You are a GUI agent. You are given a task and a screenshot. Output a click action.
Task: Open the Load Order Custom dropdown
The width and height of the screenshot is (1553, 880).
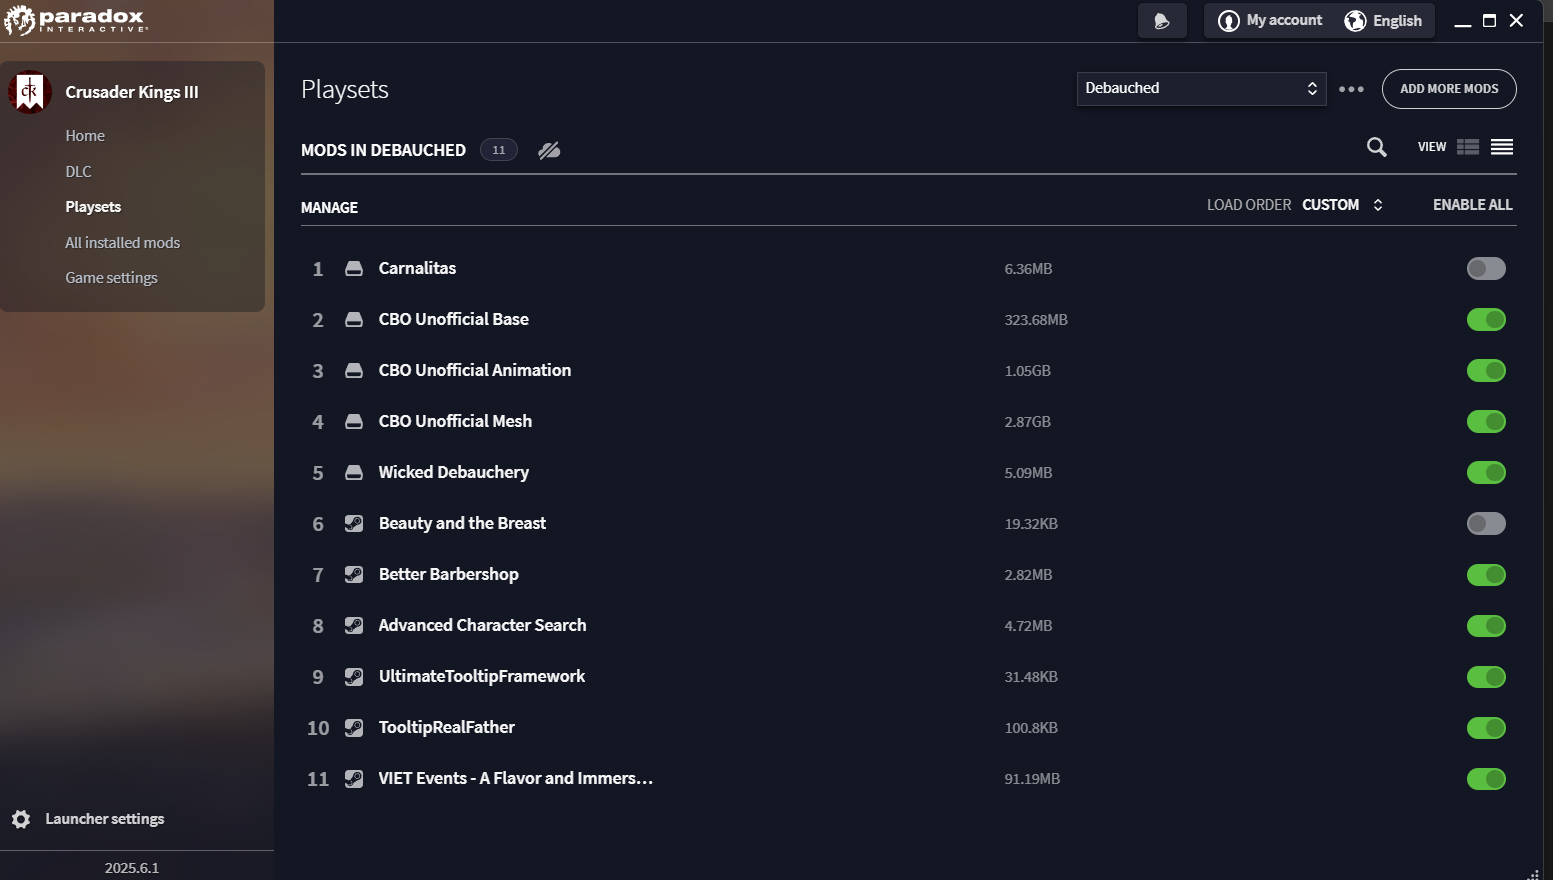pyautogui.click(x=1342, y=204)
